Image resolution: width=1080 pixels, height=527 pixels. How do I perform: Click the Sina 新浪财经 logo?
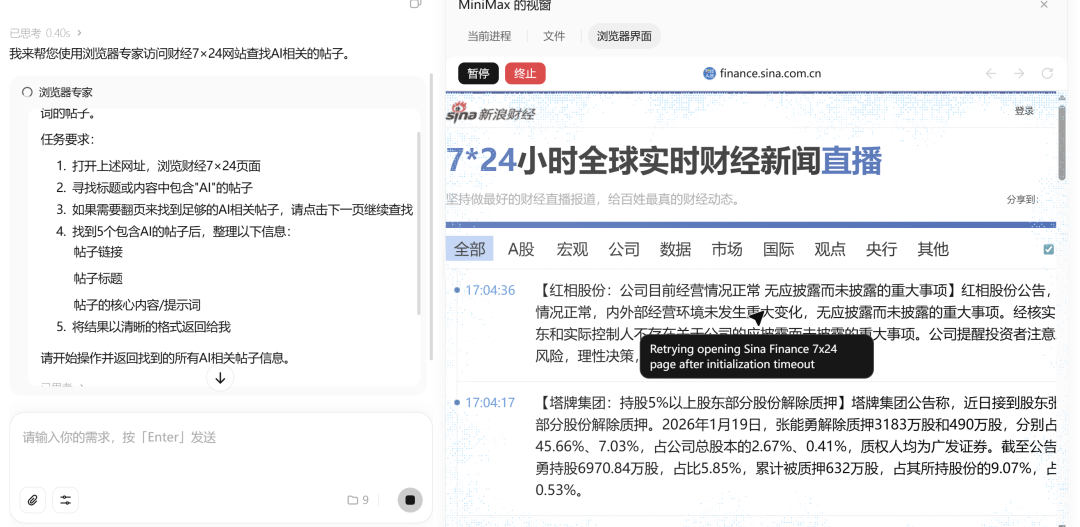click(490, 113)
